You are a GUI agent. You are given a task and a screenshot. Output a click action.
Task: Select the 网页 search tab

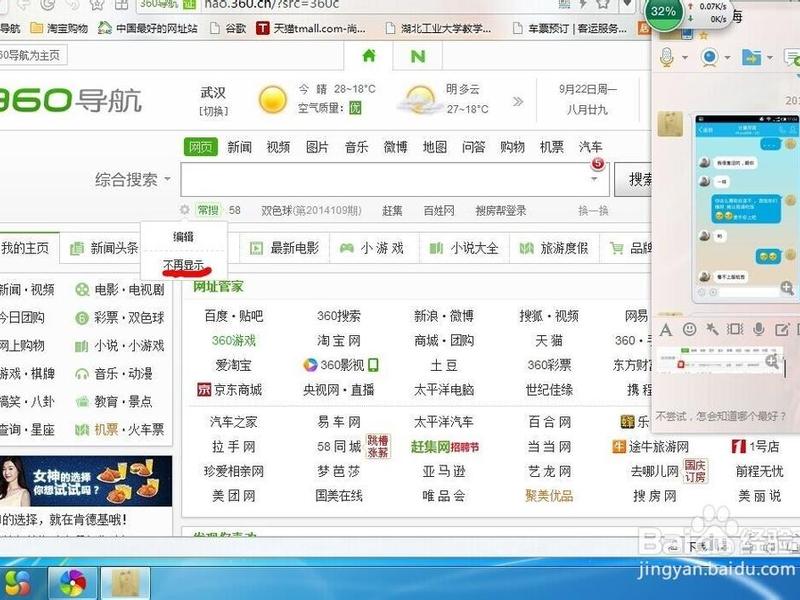pyautogui.click(x=201, y=147)
